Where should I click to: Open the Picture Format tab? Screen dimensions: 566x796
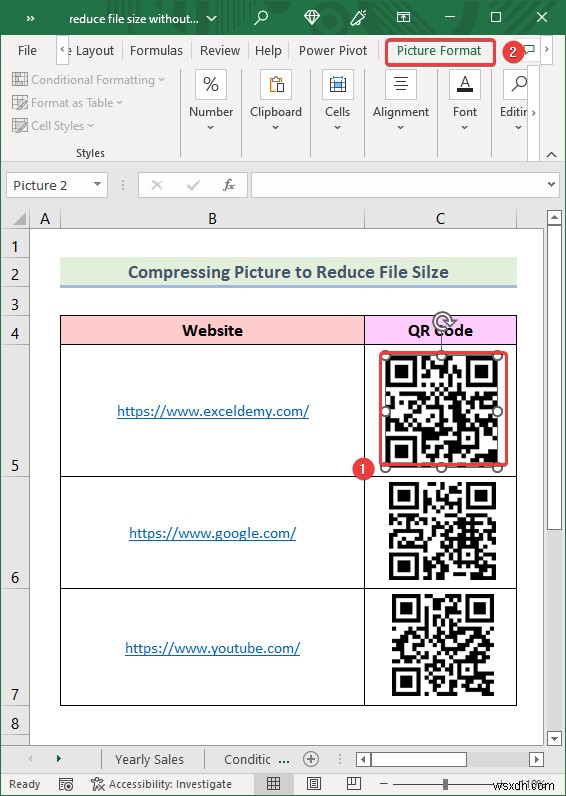pos(439,51)
